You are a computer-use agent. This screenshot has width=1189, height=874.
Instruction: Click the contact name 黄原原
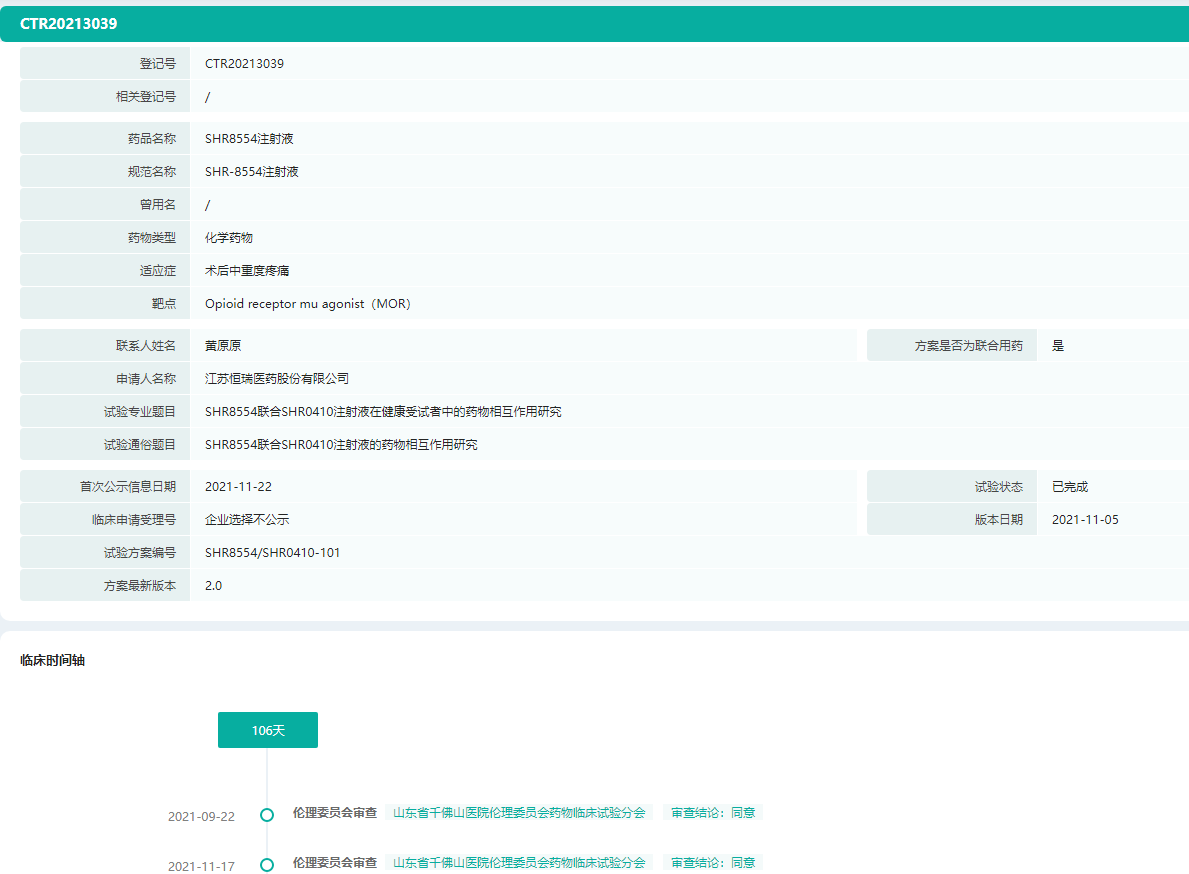click(223, 346)
